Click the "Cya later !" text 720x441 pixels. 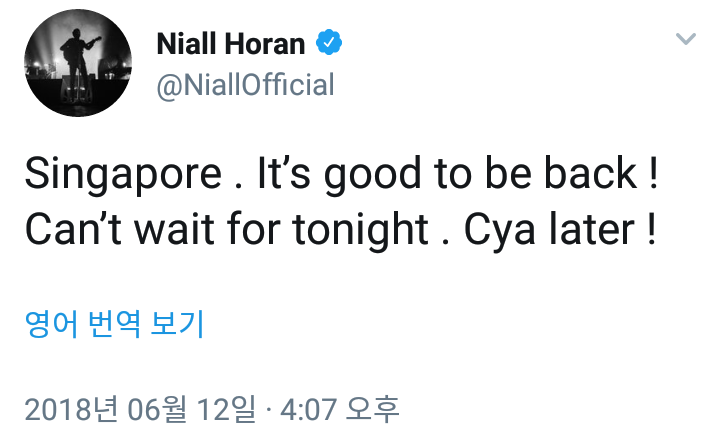(560, 230)
